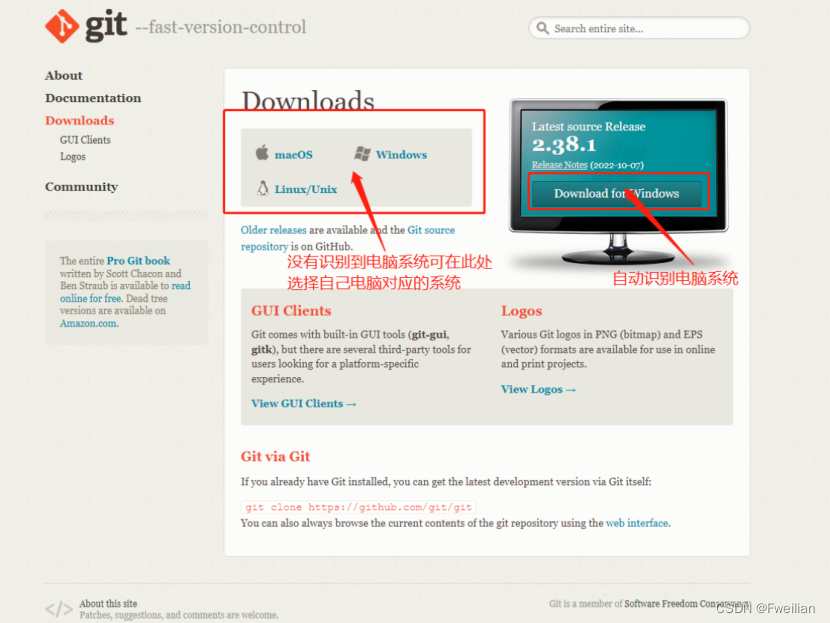Click the About this site text

(x=108, y=603)
